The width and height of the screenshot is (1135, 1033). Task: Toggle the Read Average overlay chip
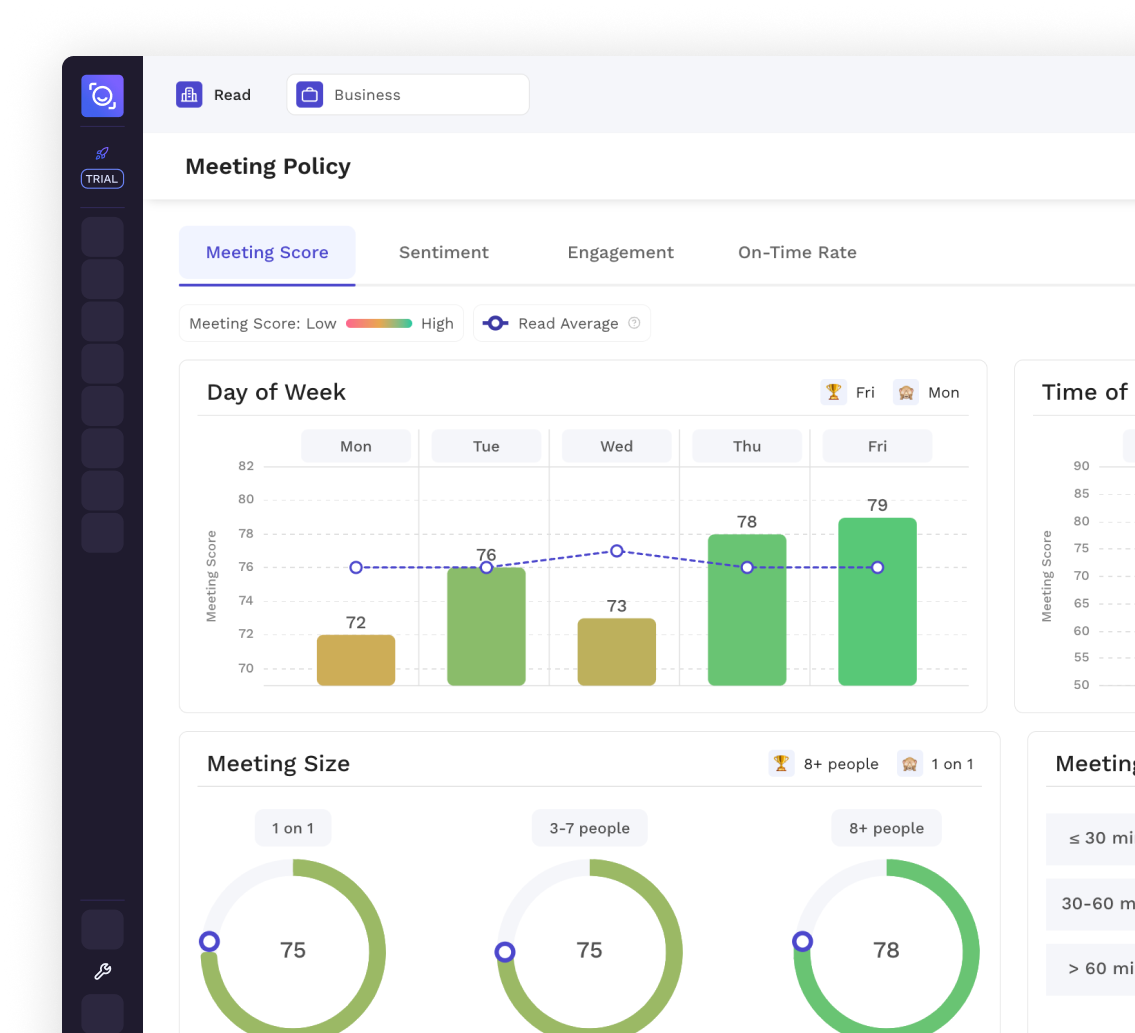[561, 323]
